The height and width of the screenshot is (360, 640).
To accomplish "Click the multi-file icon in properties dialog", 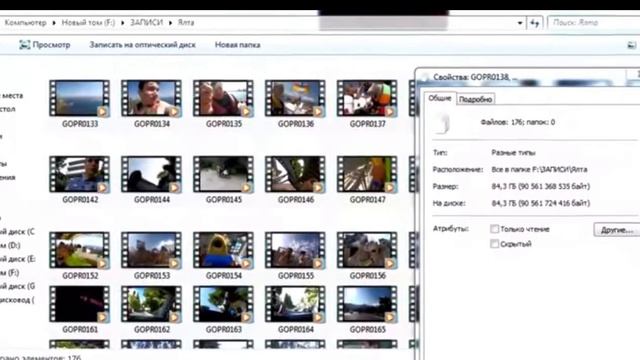I will tap(442, 123).
